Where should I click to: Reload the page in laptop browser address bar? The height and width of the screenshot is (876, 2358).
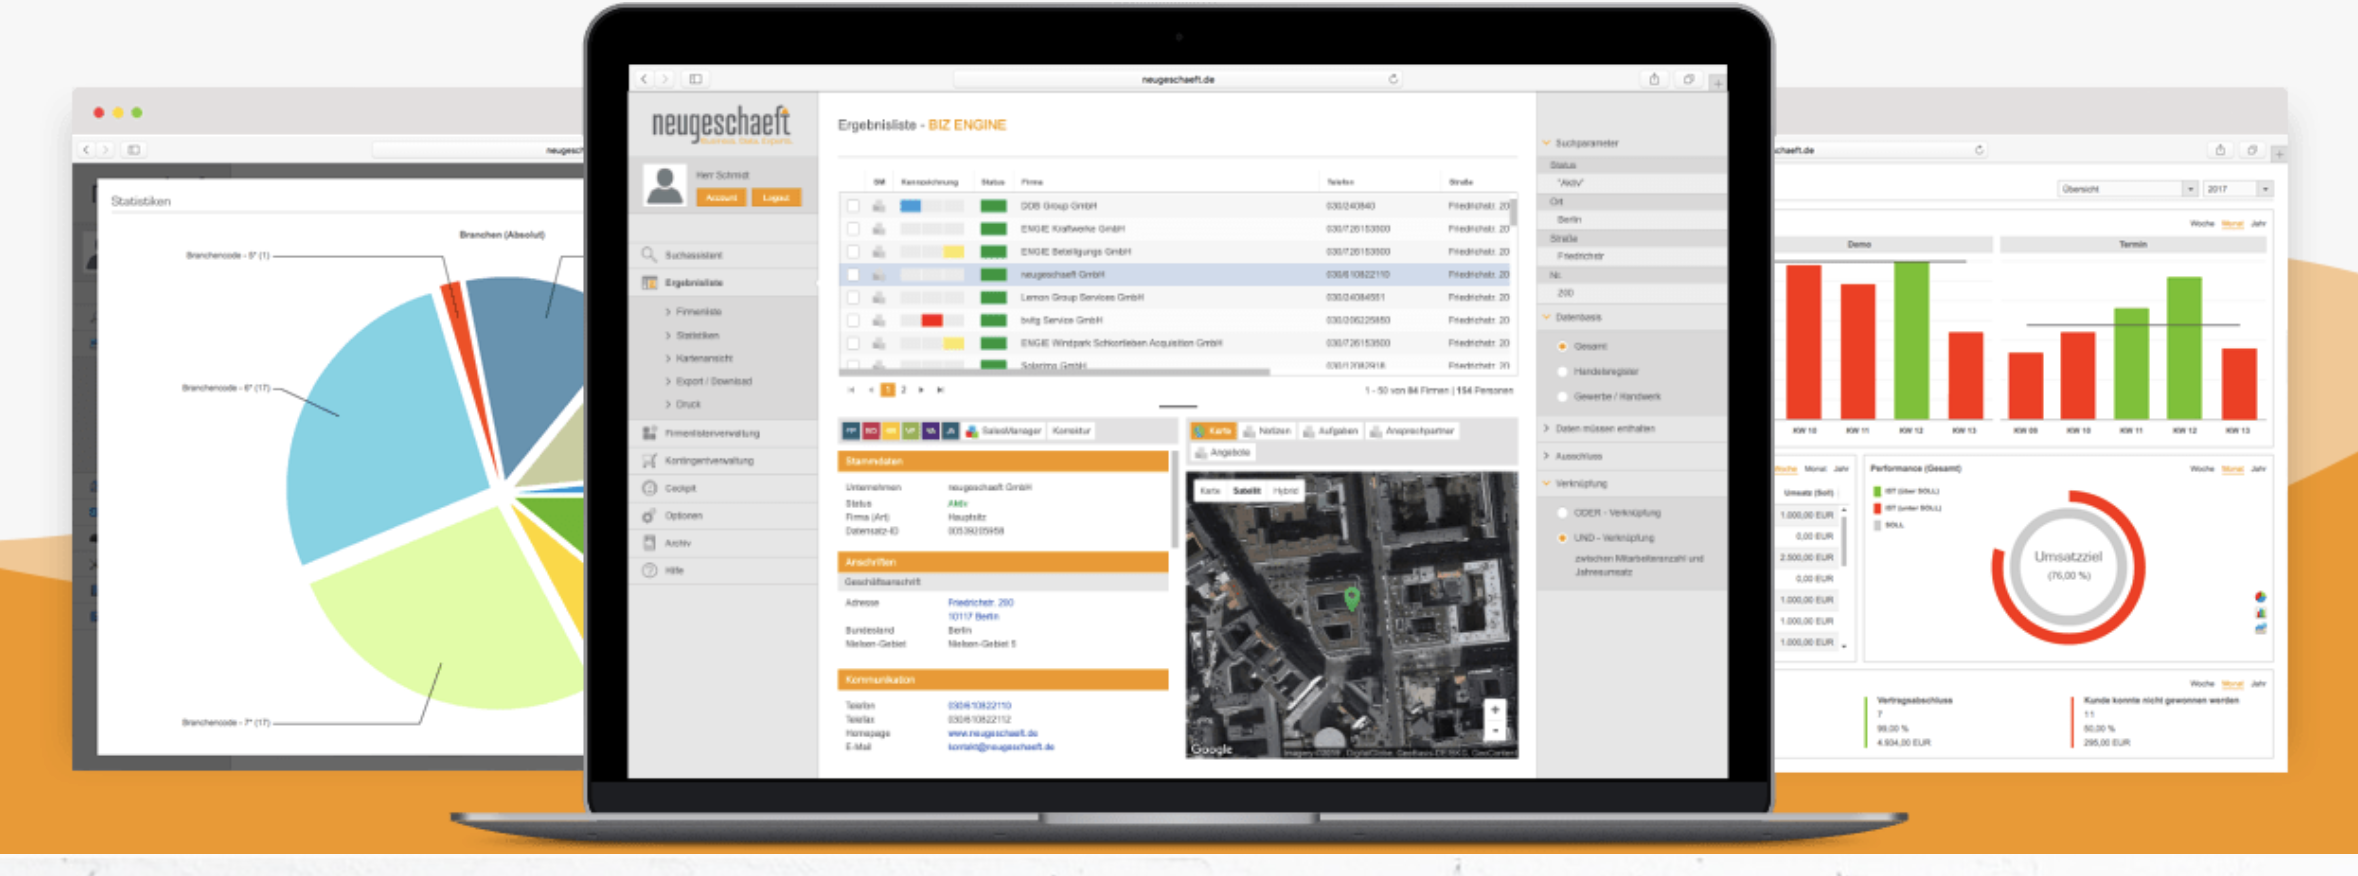point(1393,79)
